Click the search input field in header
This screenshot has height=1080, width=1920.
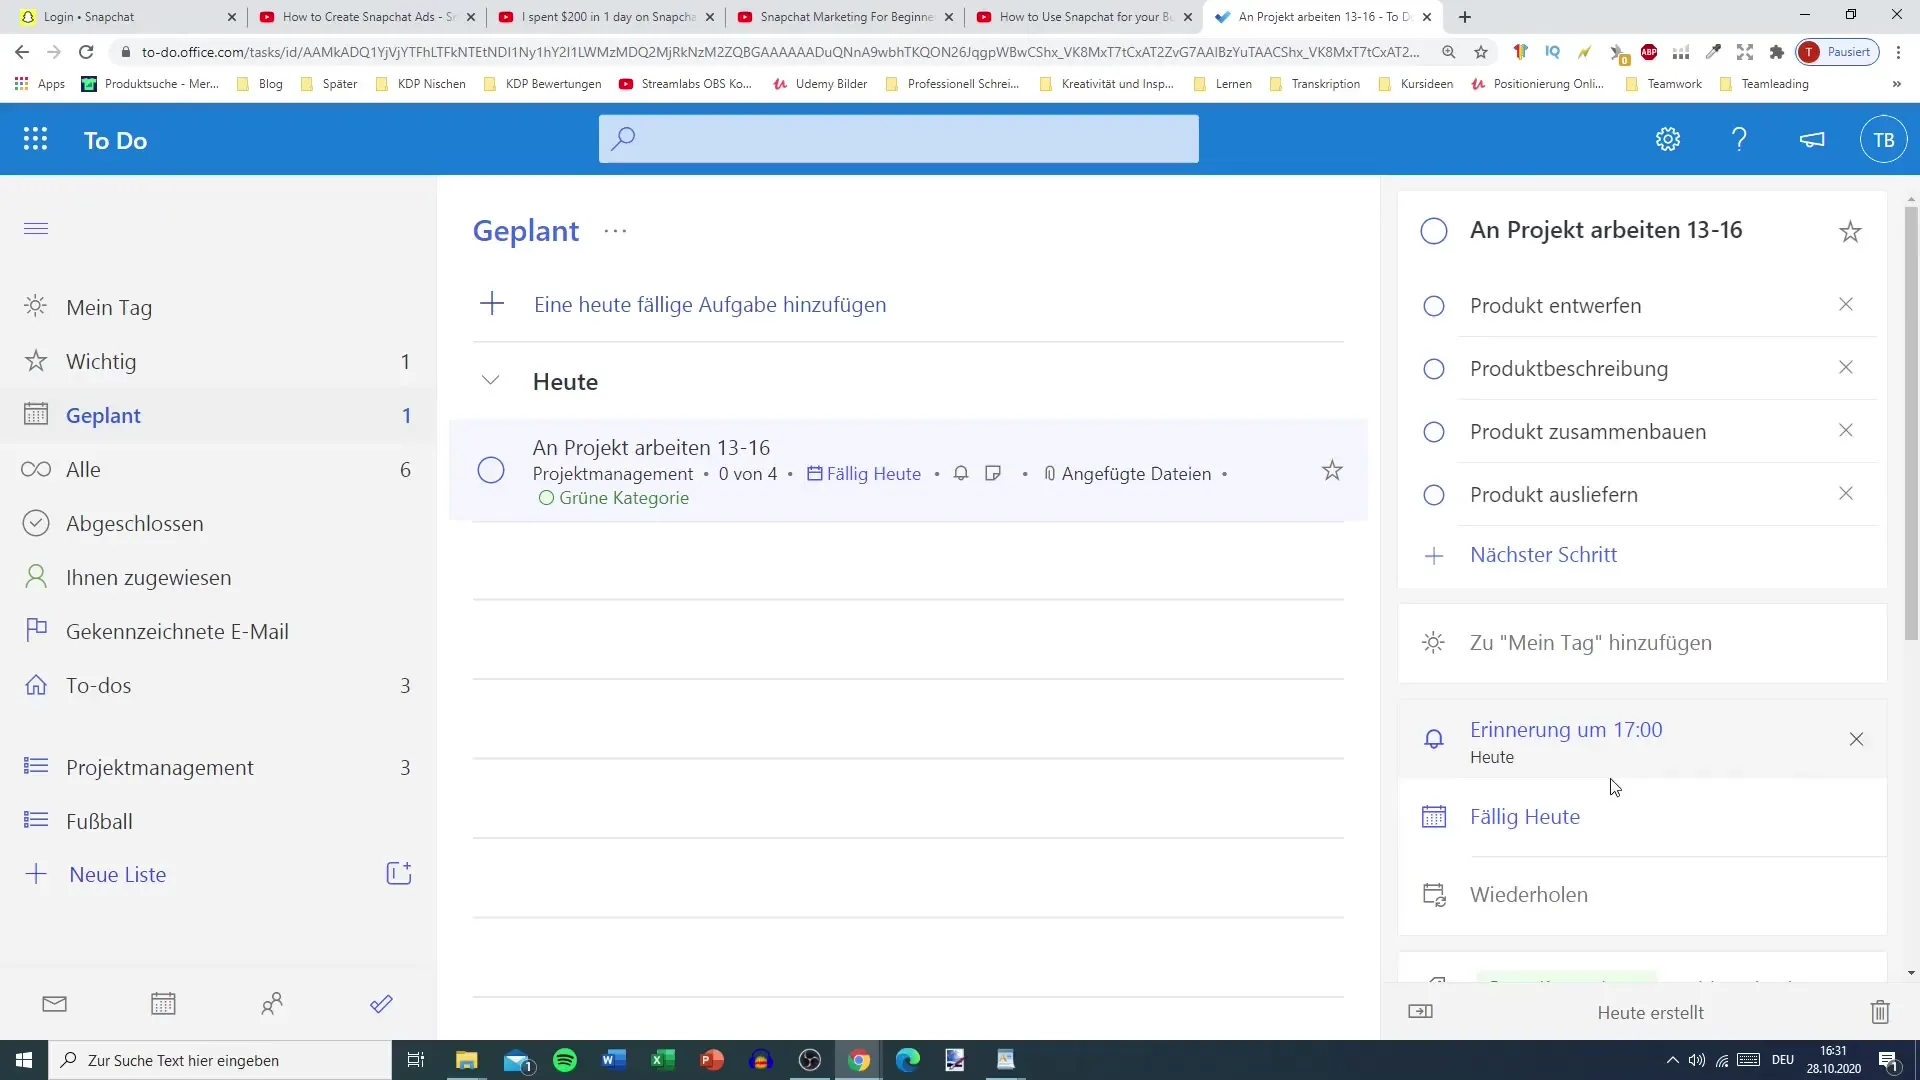coord(902,138)
